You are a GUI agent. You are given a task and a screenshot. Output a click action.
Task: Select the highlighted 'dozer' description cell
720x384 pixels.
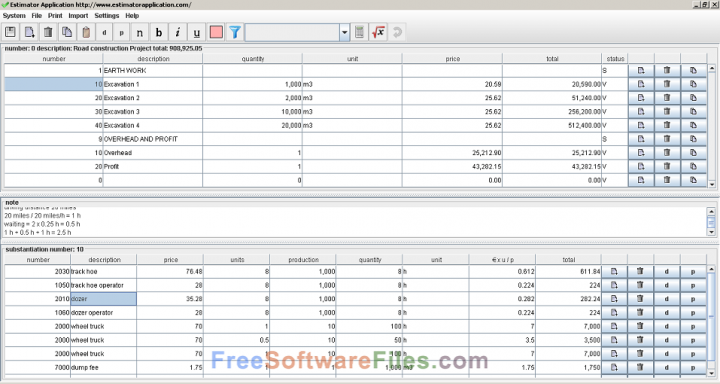click(x=103, y=299)
